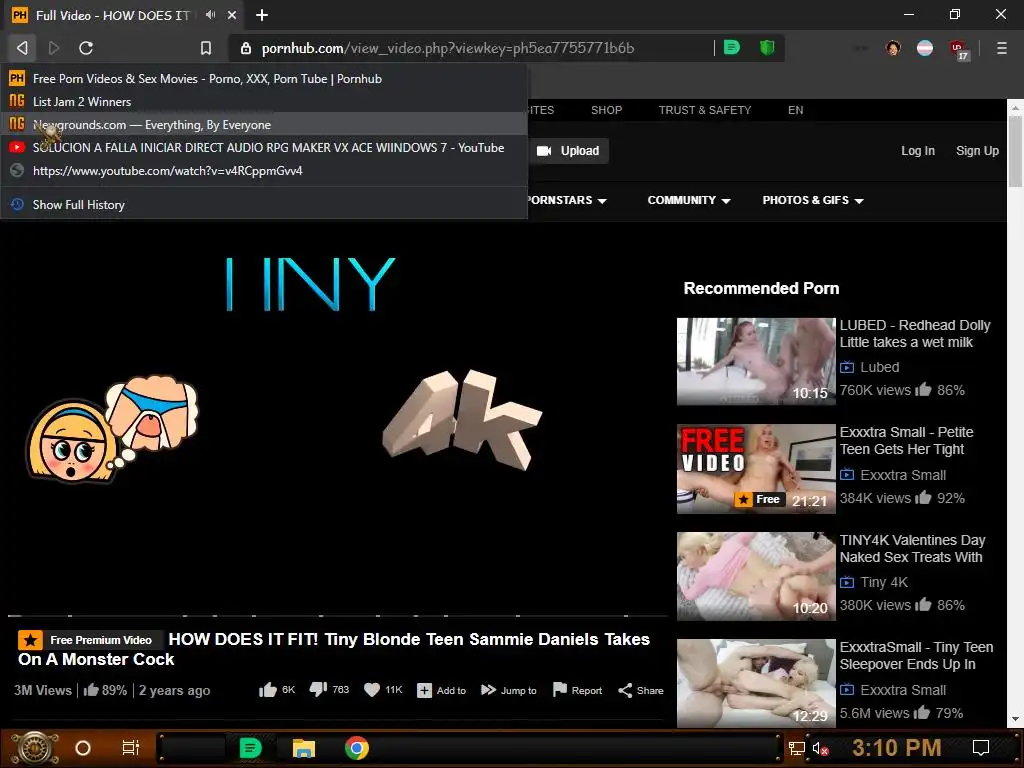Click Sign Up
Screen dimensions: 1024x768
[x=977, y=151]
